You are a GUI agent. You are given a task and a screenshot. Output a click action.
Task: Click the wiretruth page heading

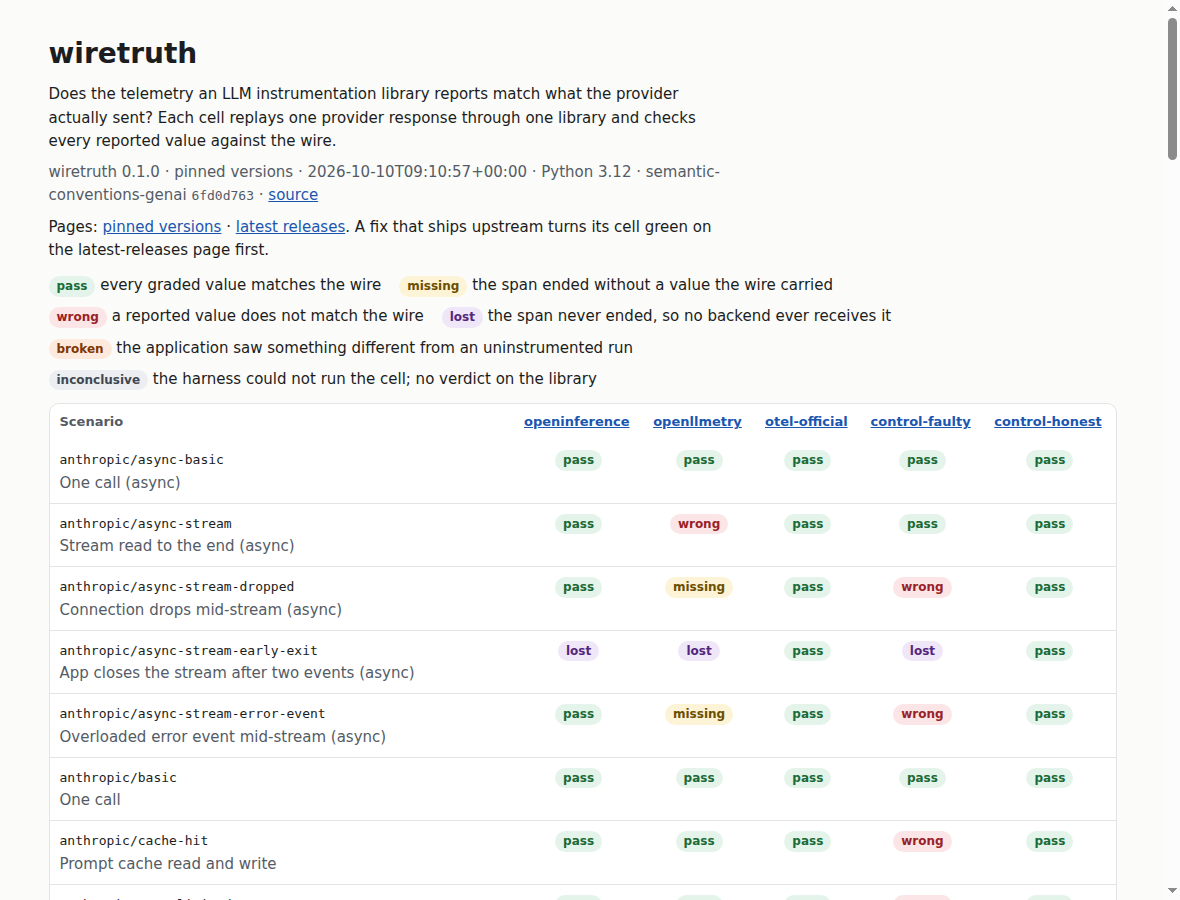(123, 53)
